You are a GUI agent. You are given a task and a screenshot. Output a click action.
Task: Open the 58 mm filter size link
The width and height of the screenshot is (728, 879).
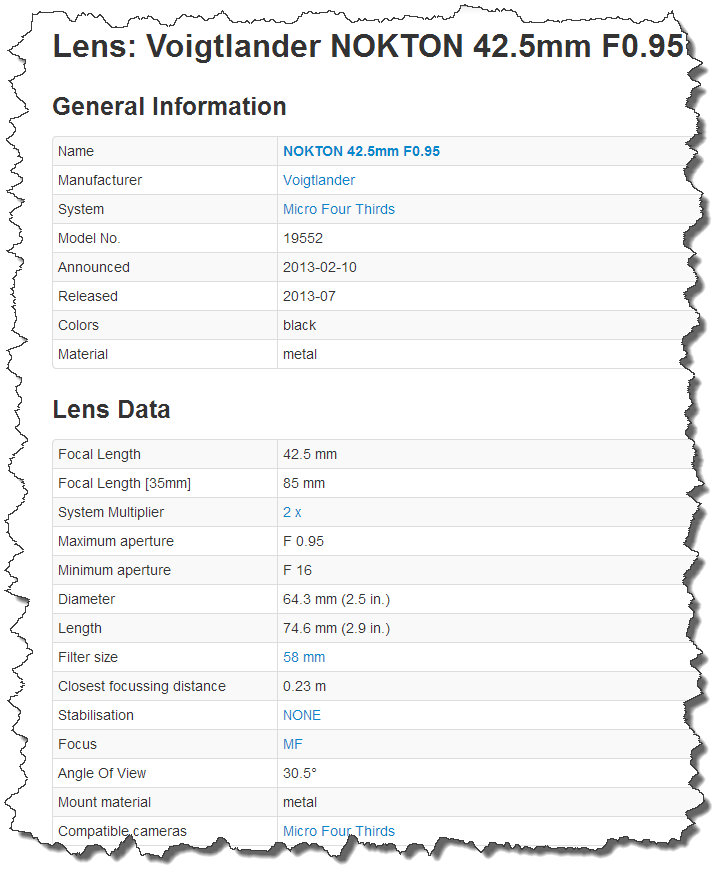coord(304,658)
